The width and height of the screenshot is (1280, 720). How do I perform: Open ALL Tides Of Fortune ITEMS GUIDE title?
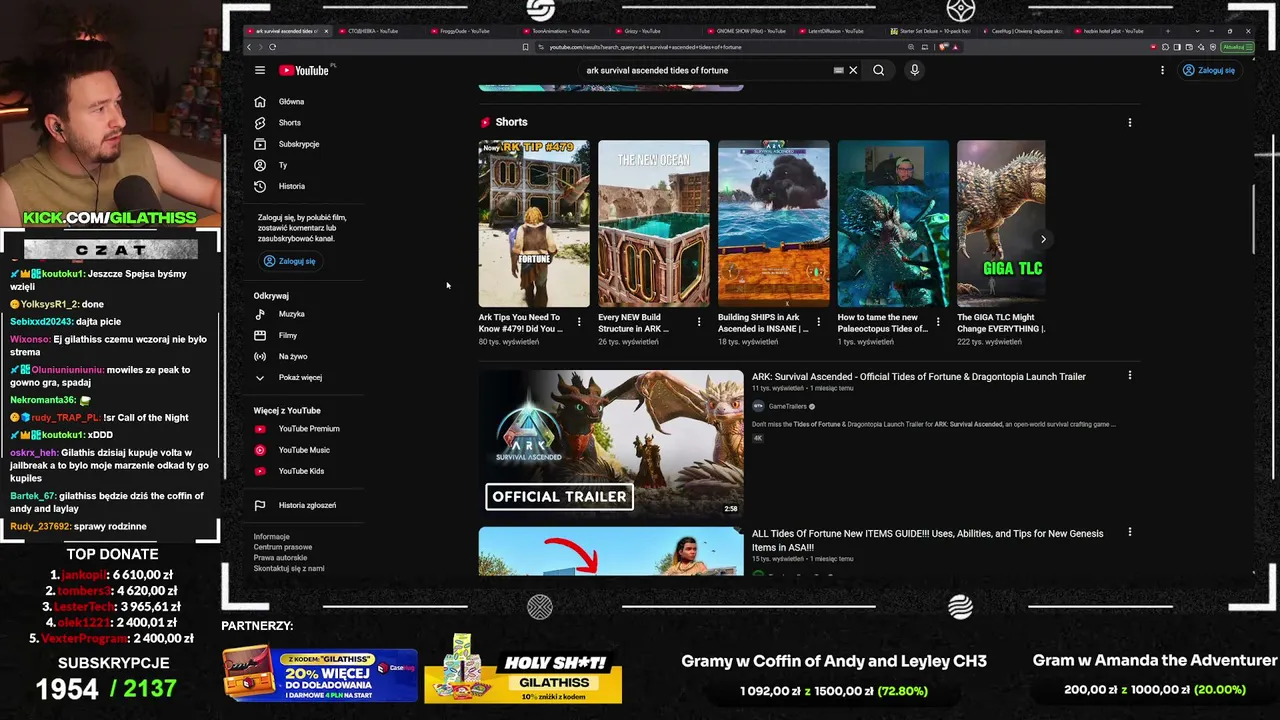pyautogui.click(x=928, y=540)
